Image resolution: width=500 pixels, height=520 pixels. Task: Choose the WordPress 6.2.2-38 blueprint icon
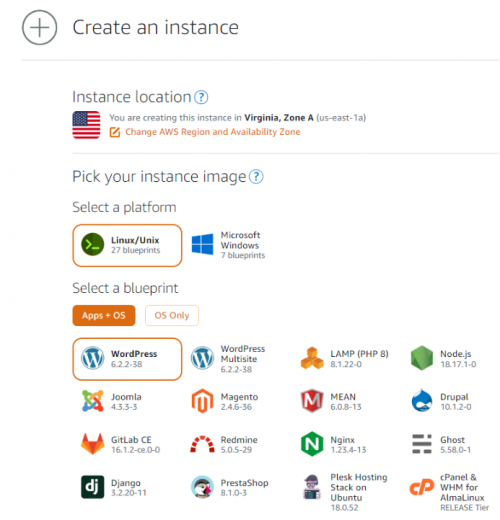pos(93,358)
